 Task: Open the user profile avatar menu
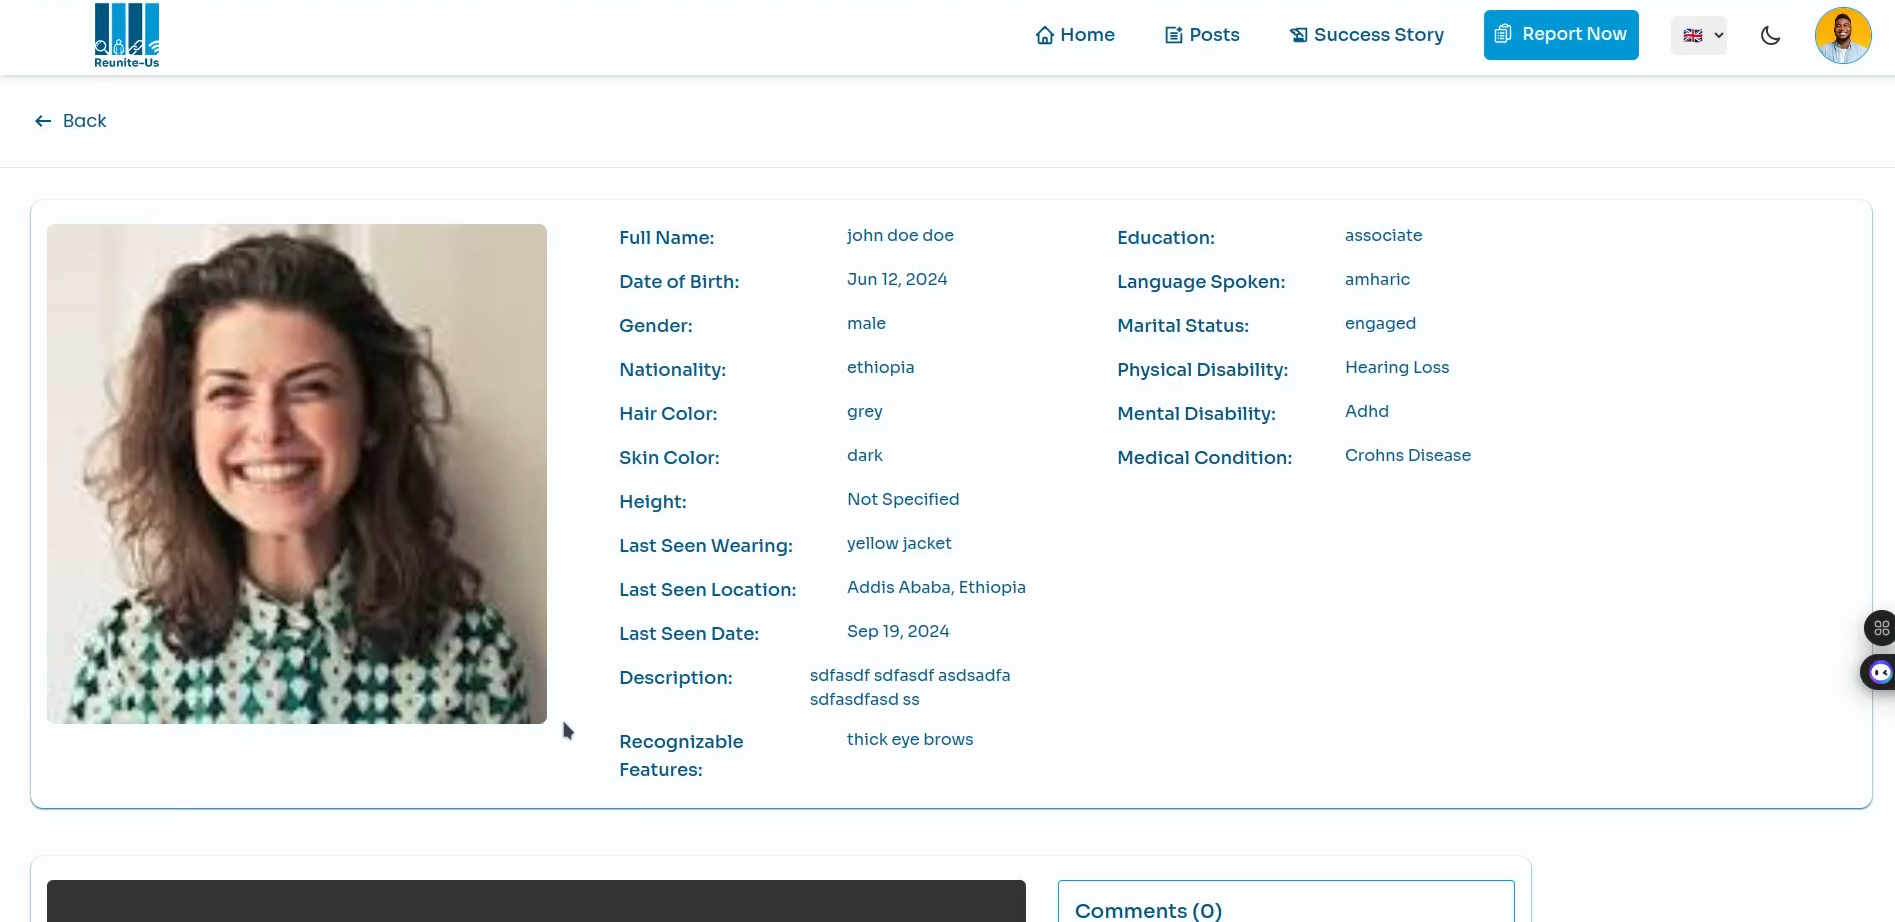coord(1843,36)
